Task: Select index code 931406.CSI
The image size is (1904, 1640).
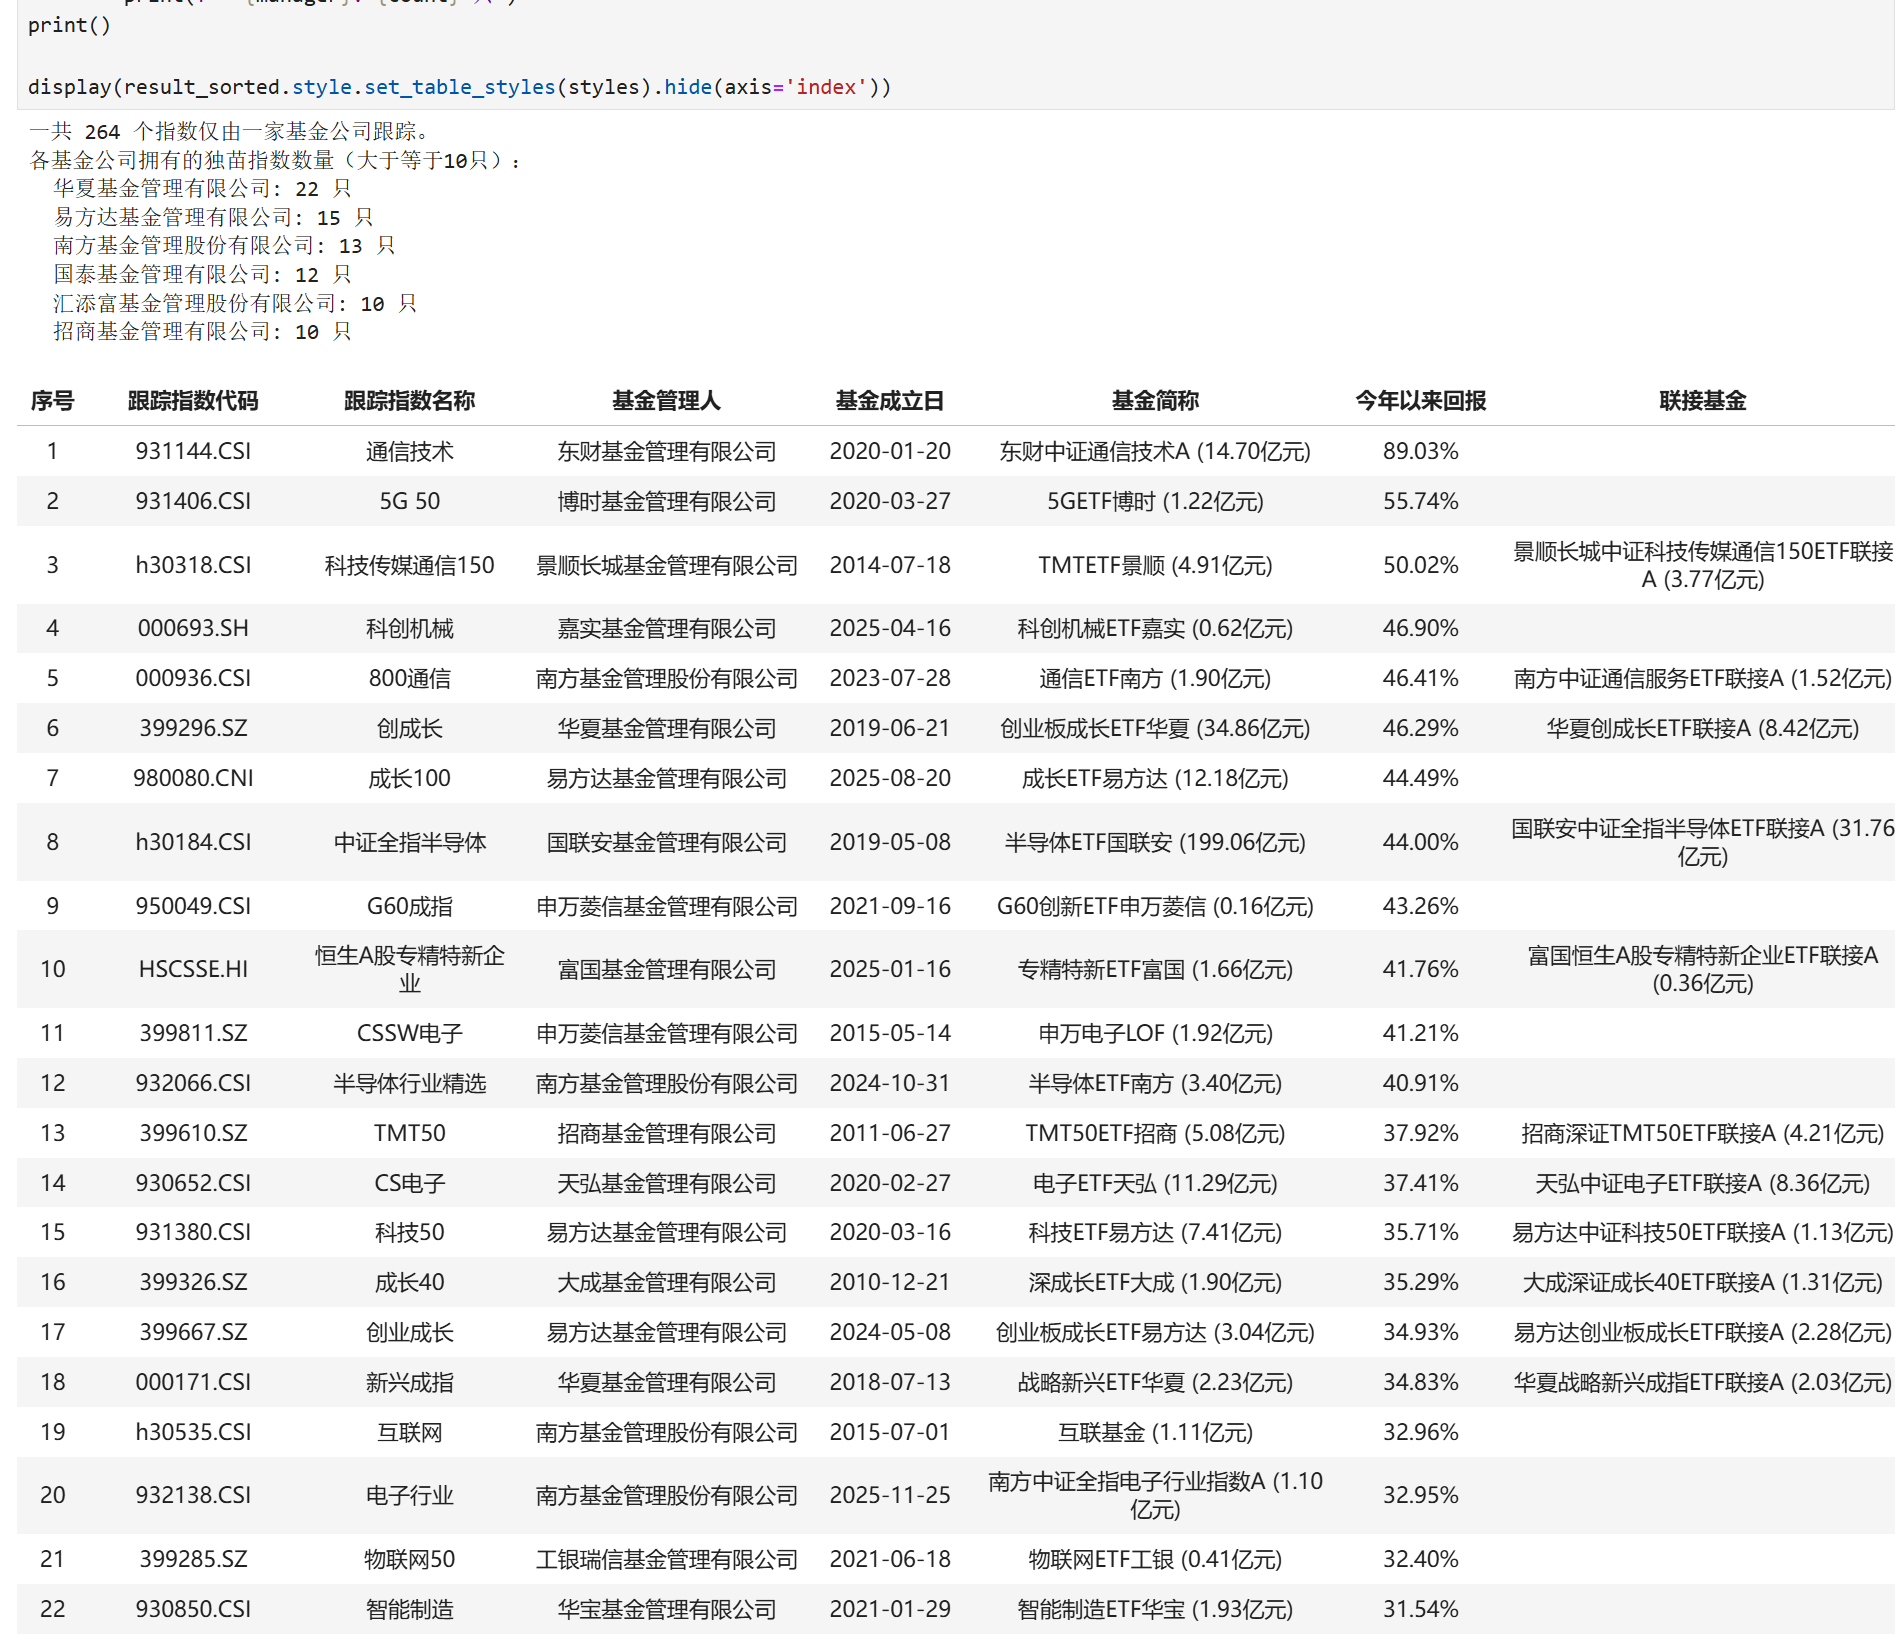Action: pos(193,501)
